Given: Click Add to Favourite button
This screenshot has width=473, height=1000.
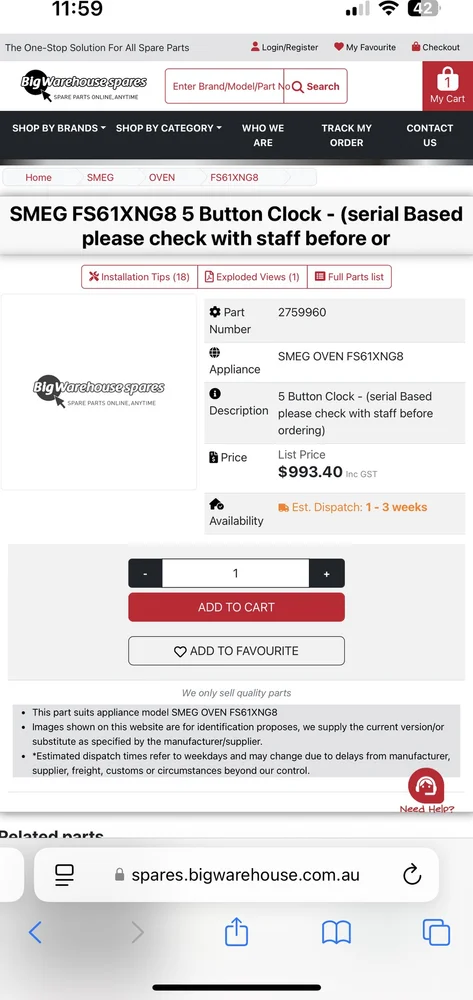Looking at the screenshot, I should 236,651.
